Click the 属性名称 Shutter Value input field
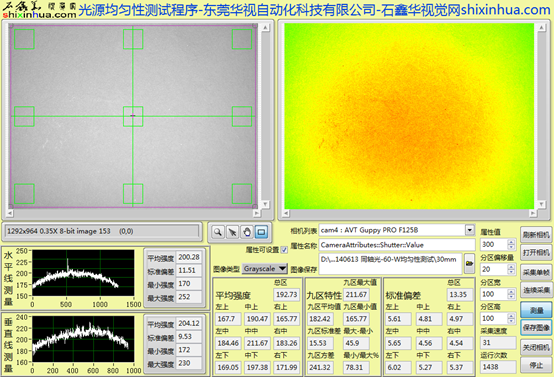This screenshot has width=554, height=377. click(x=397, y=245)
